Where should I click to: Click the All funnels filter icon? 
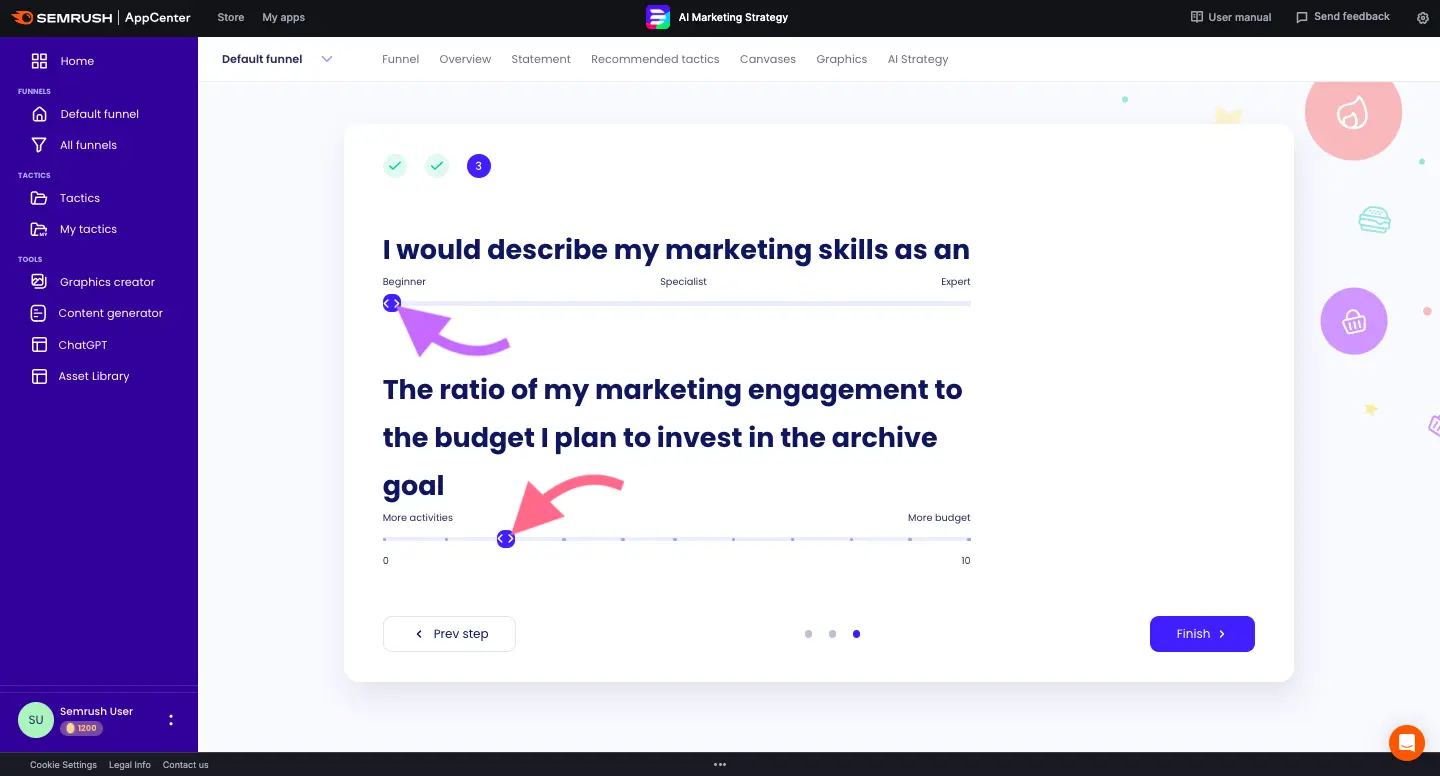tap(39, 145)
